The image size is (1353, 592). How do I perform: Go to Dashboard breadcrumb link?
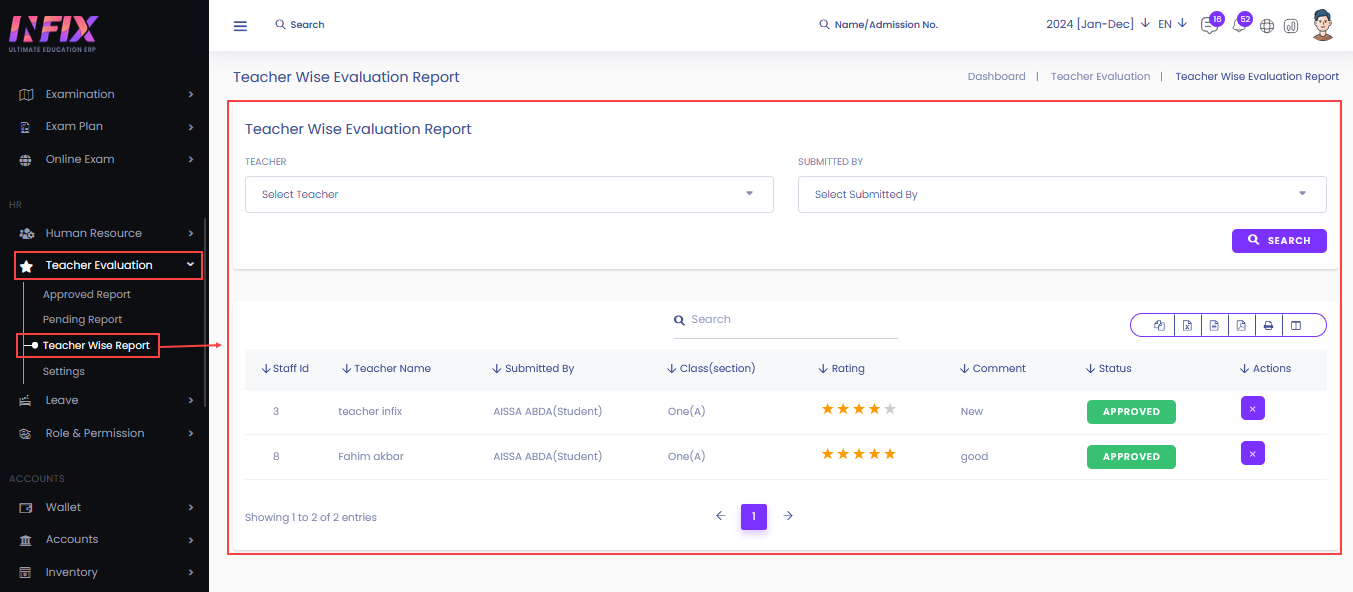(996, 76)
